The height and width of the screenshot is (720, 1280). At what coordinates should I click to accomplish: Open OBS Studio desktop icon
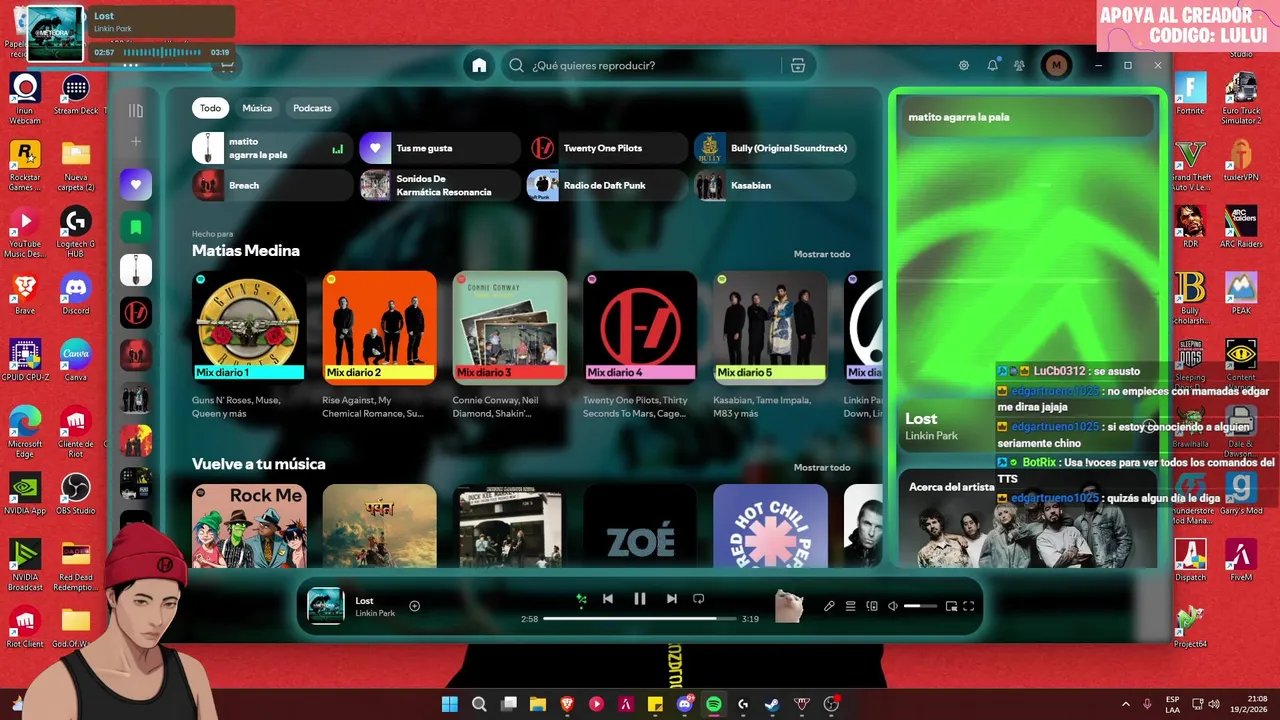(x=76, y=494)
